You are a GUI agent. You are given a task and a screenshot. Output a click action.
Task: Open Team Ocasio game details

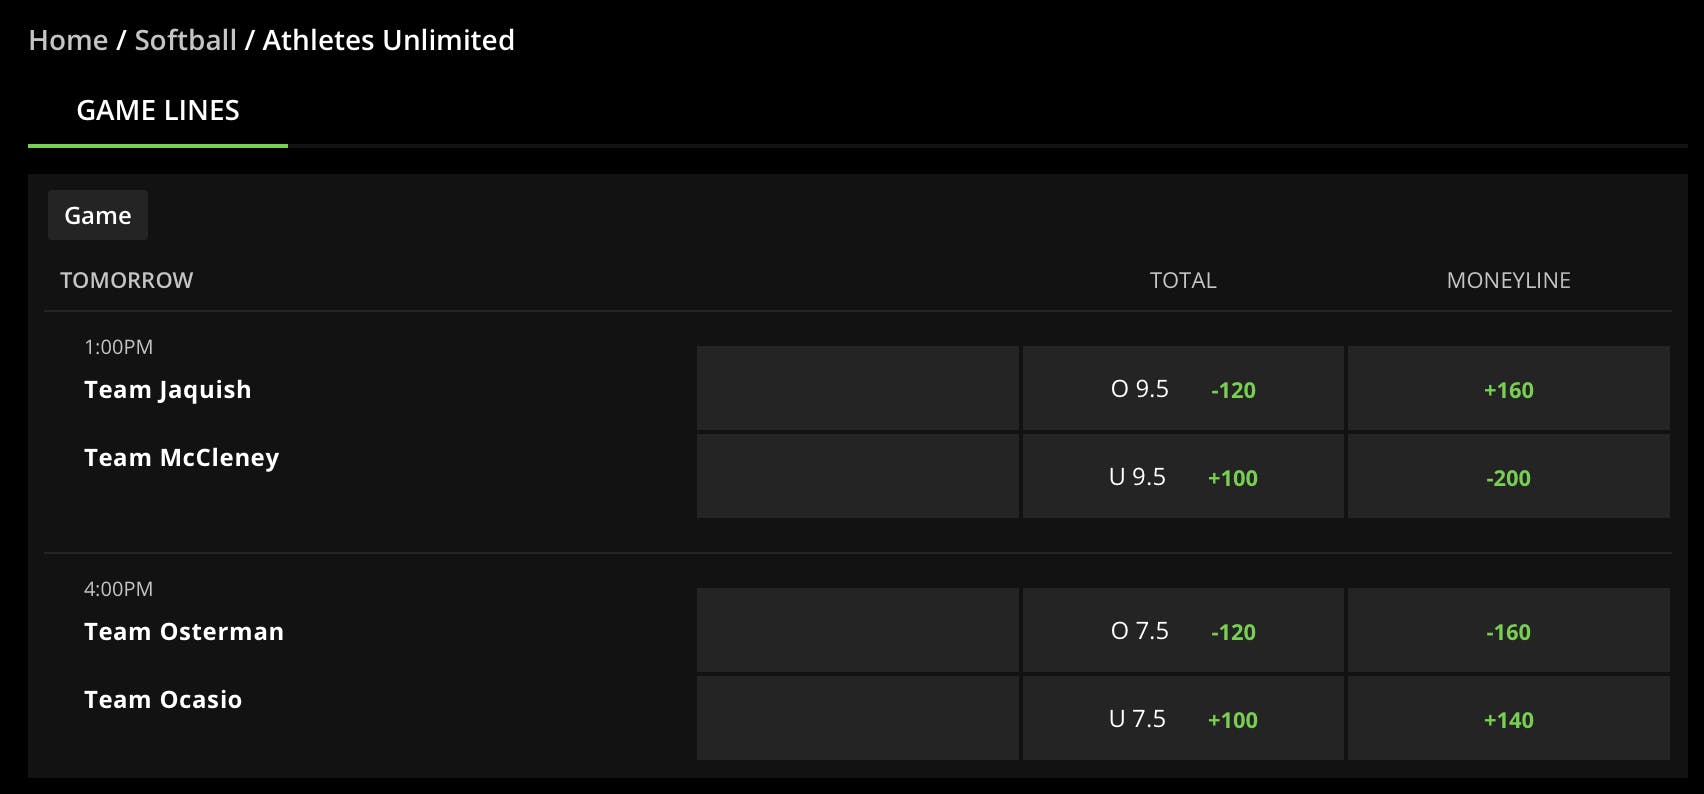[x=163, y=700]
